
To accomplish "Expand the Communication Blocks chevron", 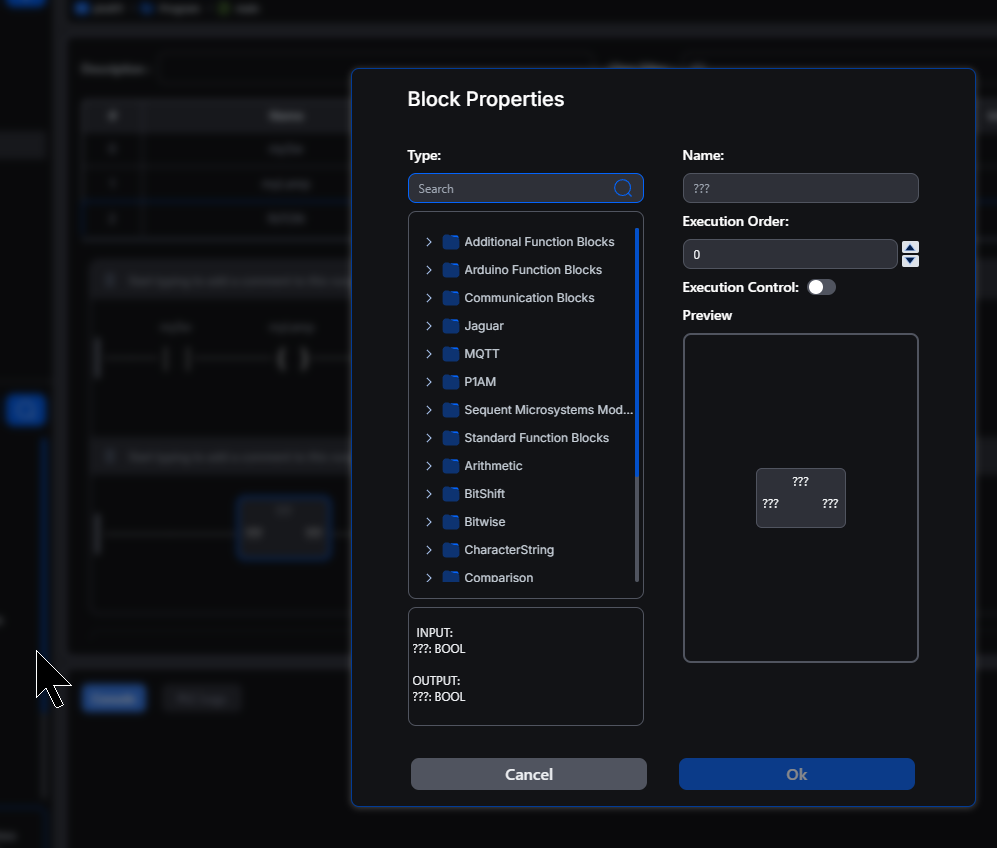I will pos(429,298).
